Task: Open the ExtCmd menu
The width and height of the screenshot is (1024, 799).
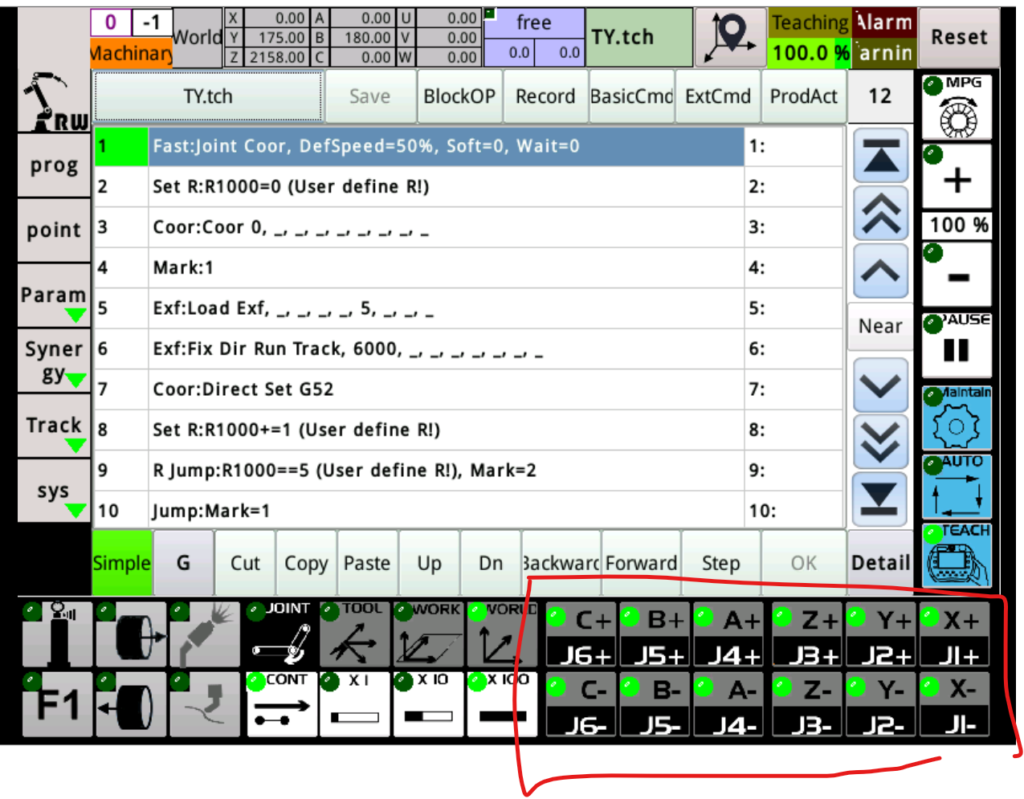Action: (x=718, y=97)
